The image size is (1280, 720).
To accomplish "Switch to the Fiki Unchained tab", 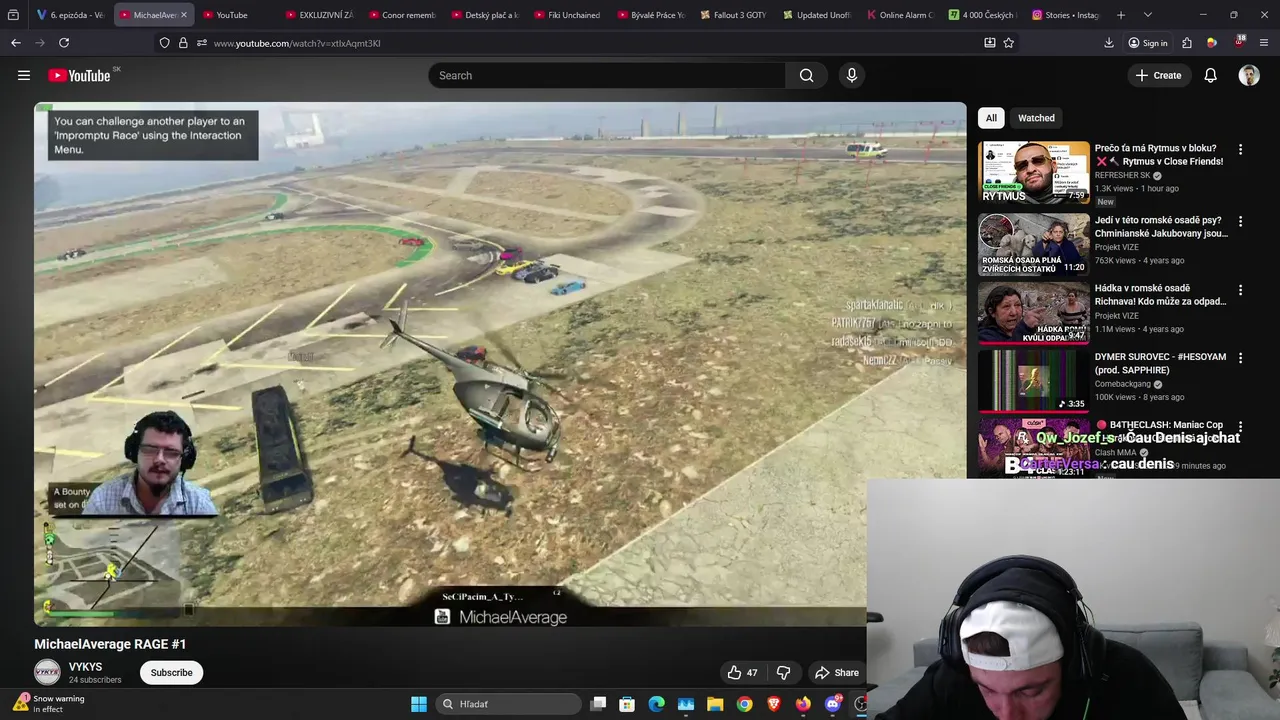I will (x=566, y=15).
